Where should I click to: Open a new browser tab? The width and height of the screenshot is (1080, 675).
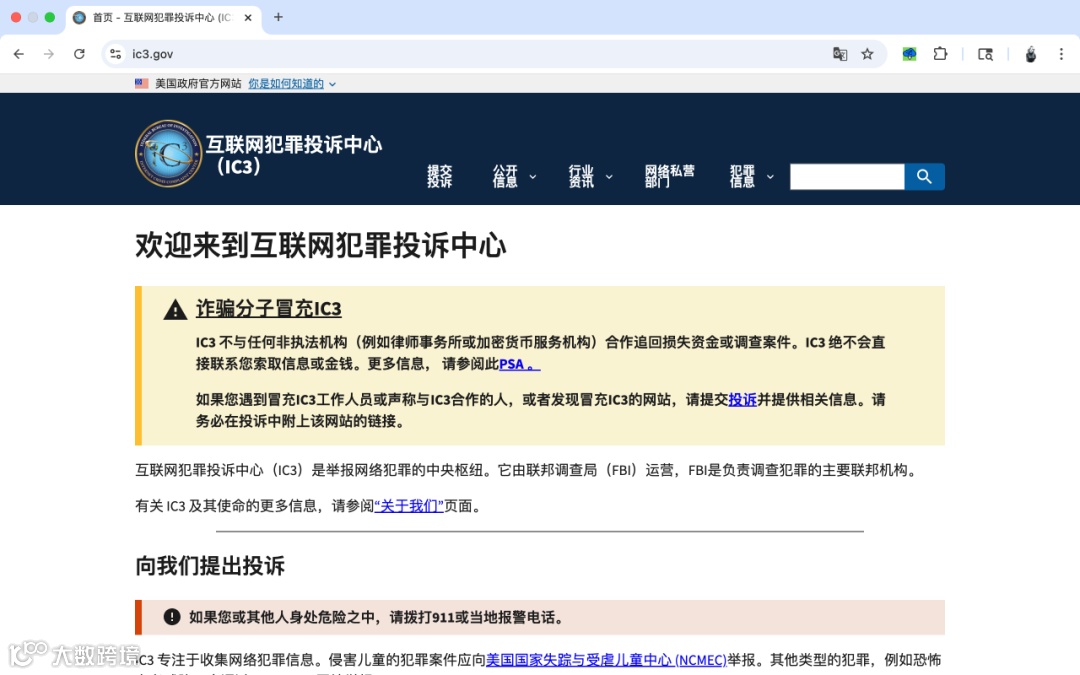point(278,17)
